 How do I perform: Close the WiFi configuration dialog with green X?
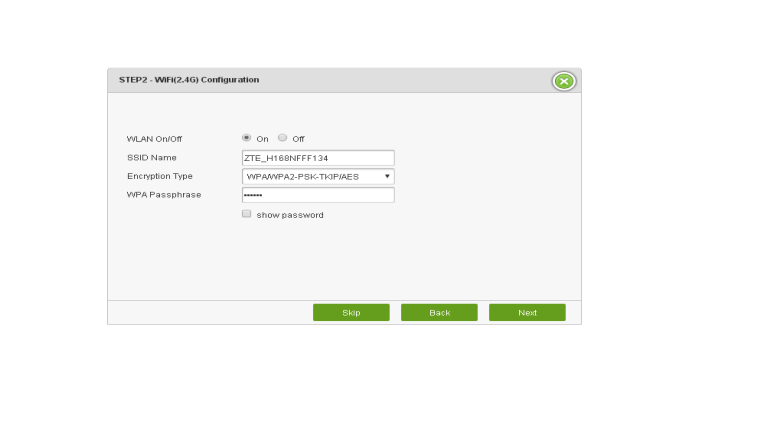[564, 81]
